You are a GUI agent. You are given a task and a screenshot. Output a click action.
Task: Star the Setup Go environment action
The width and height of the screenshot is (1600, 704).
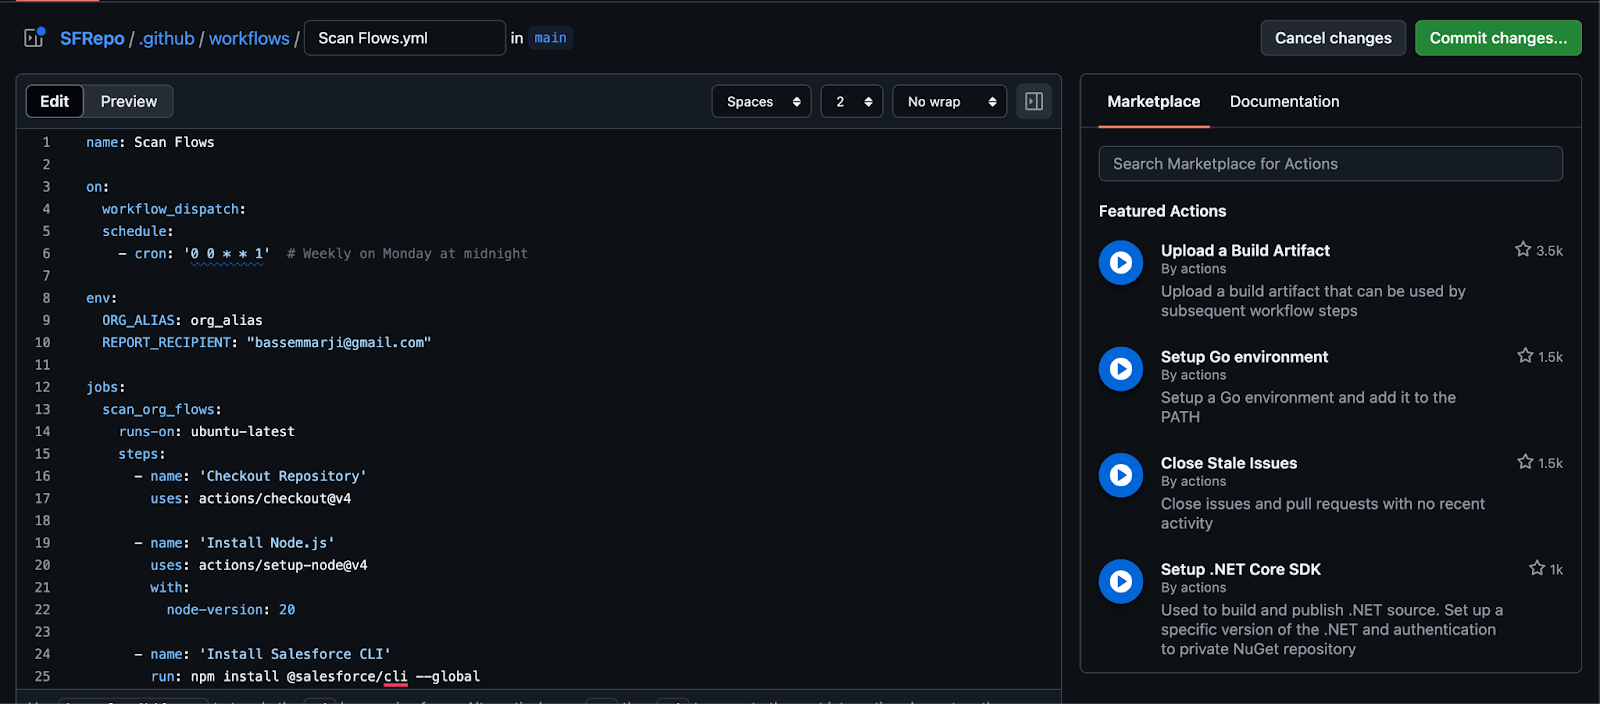tap(1525, 355)
